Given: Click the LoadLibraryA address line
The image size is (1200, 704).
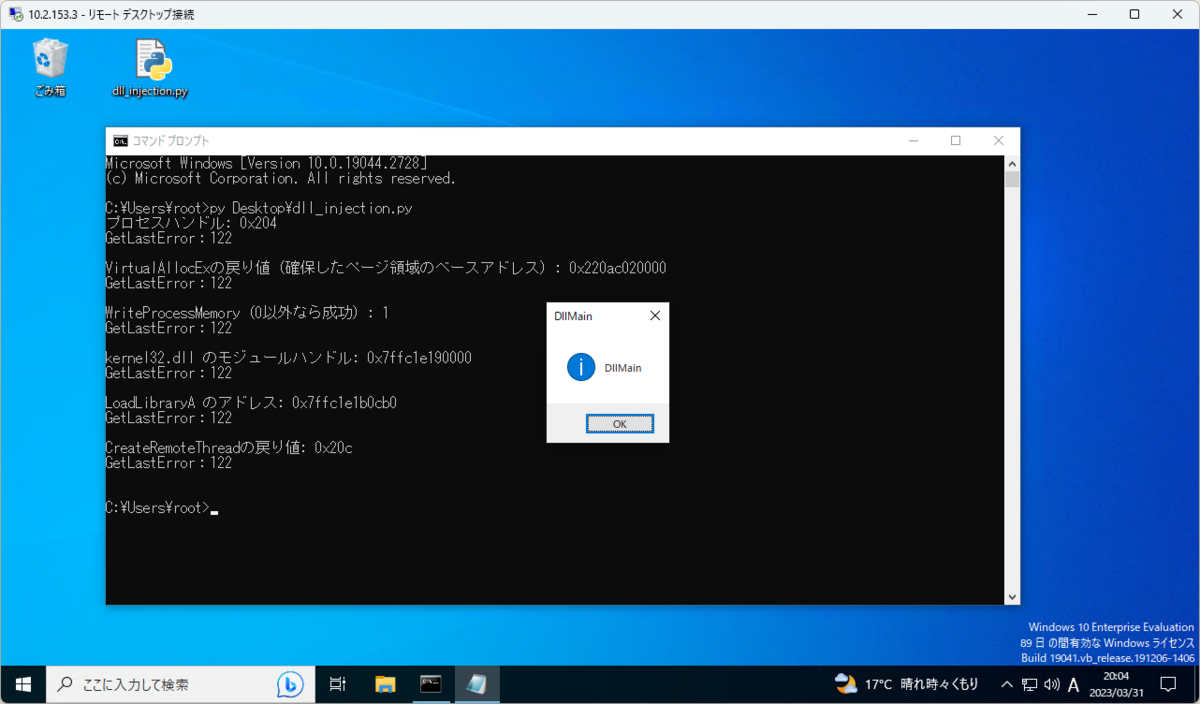Looking at the screenshot, I should (251, 403).
